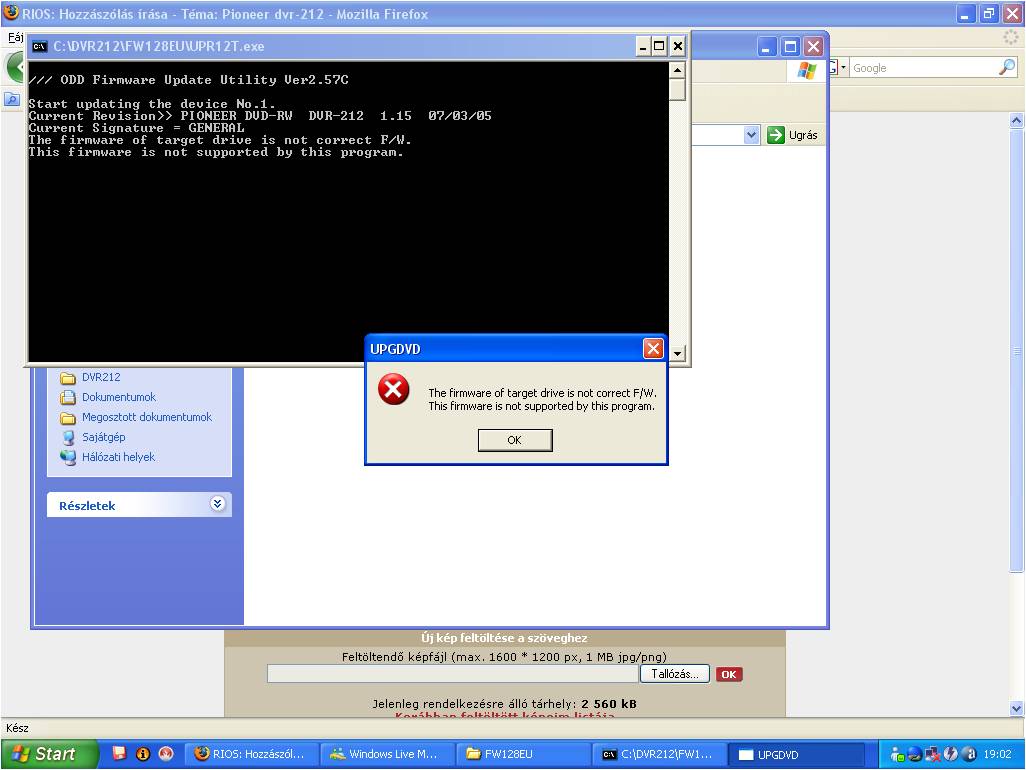Close the Explorer FW128EU window
The width and height of the screenshot is (1026, 770).
(813, 46)
